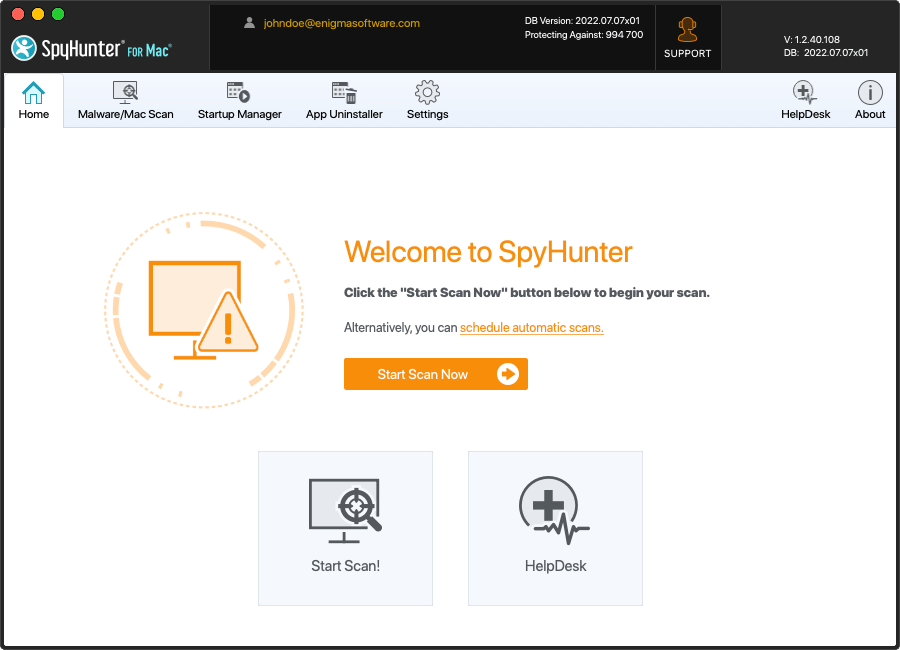The width and height of the screenshot is (900, 650).
Task: Select the large Start Scan! tile
Action: click(x=345, y=528)
